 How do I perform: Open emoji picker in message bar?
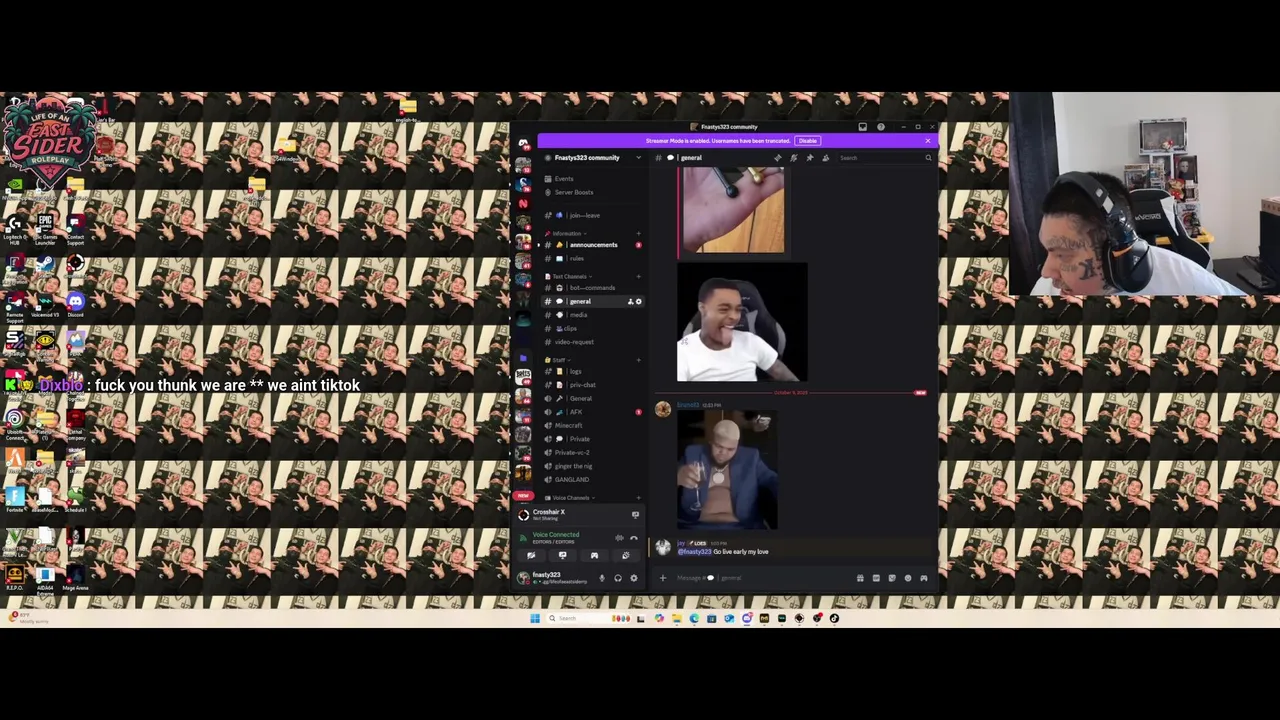908,578
